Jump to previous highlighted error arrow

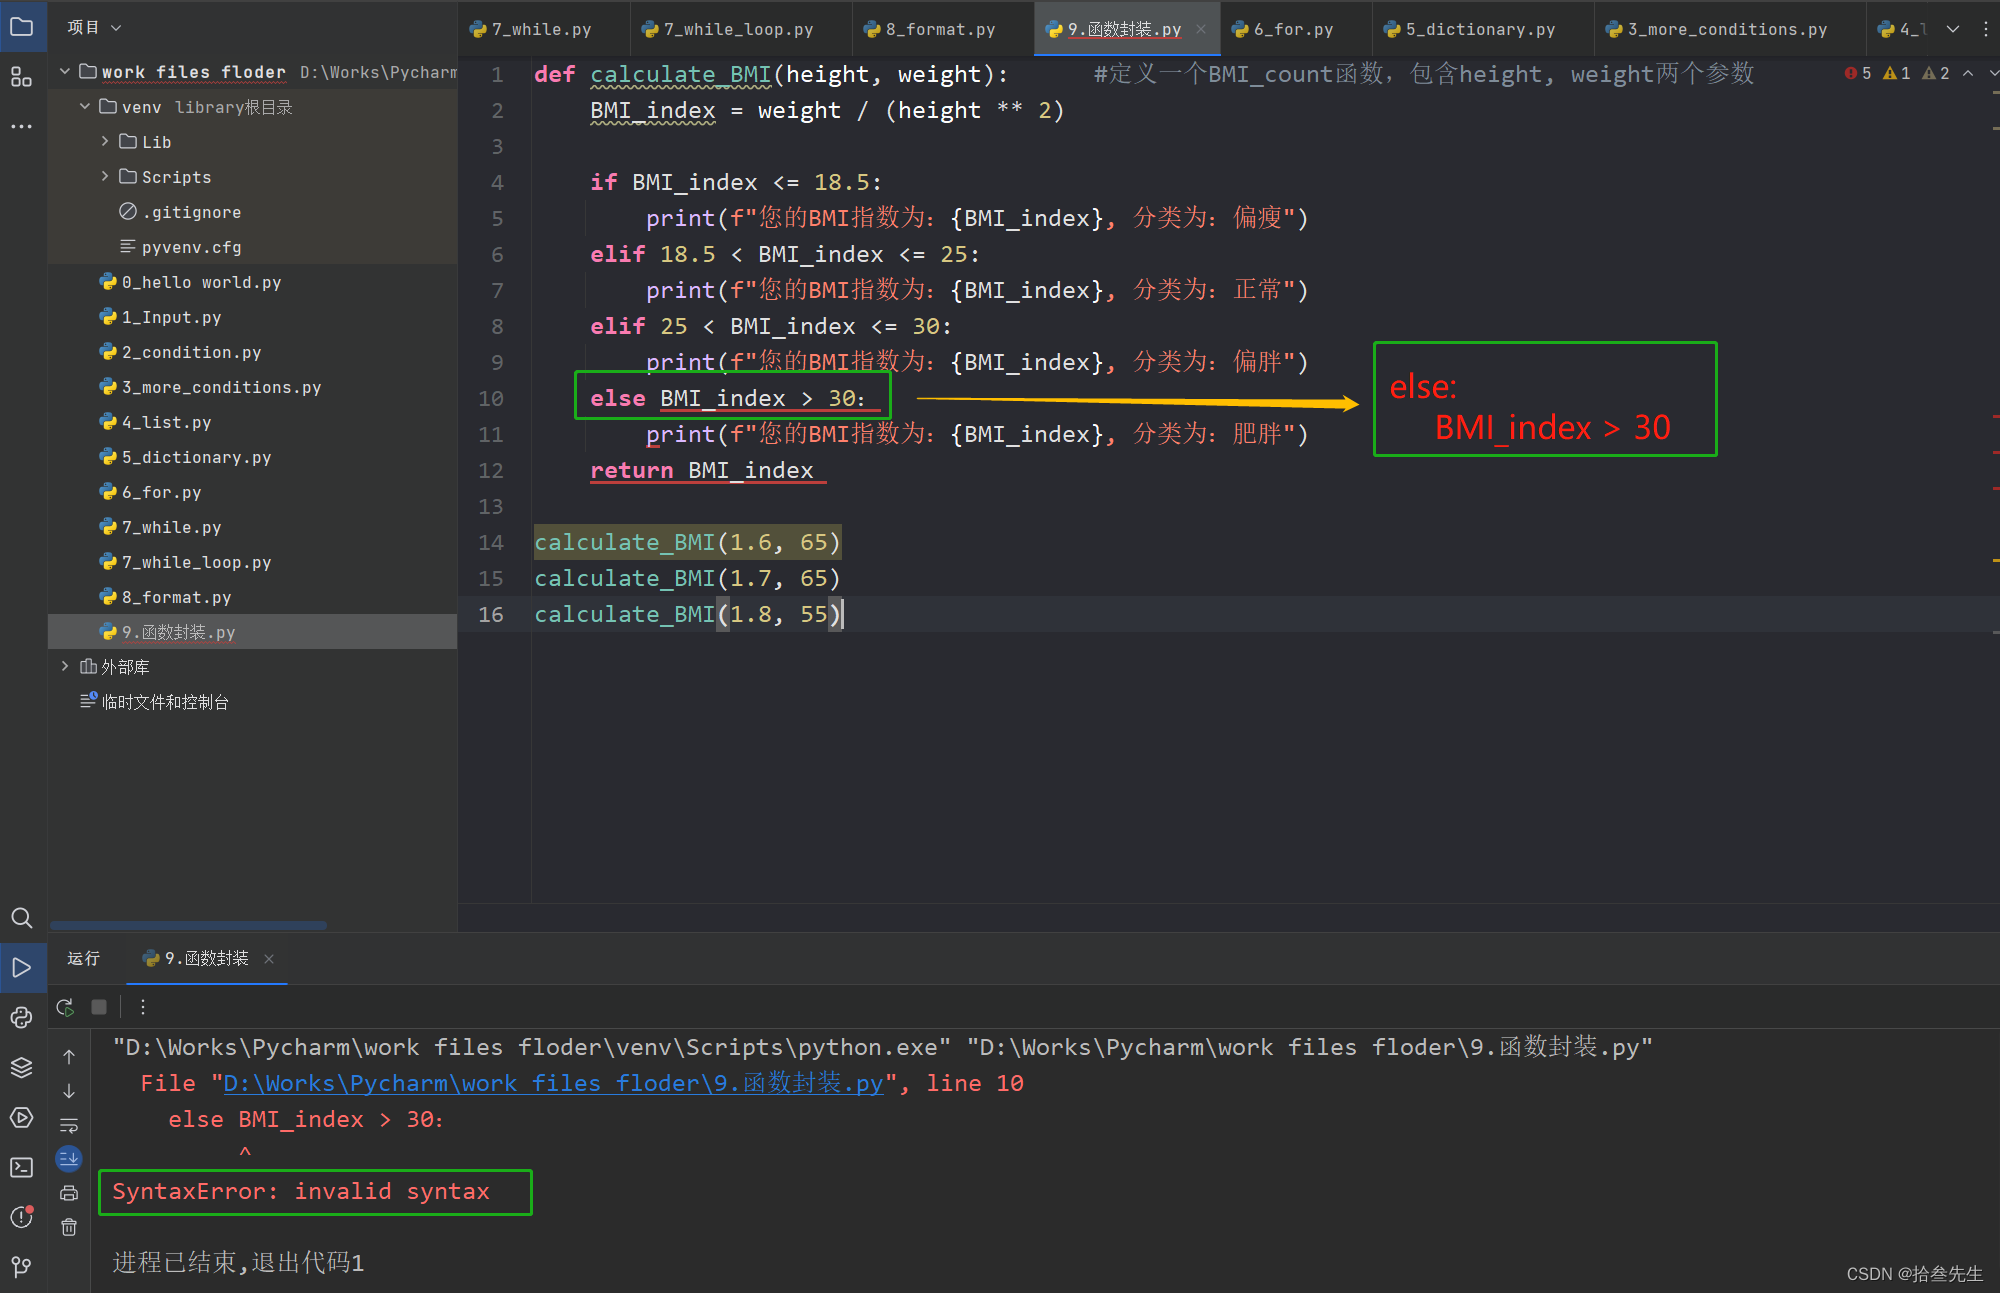(x=1968, y=73)
